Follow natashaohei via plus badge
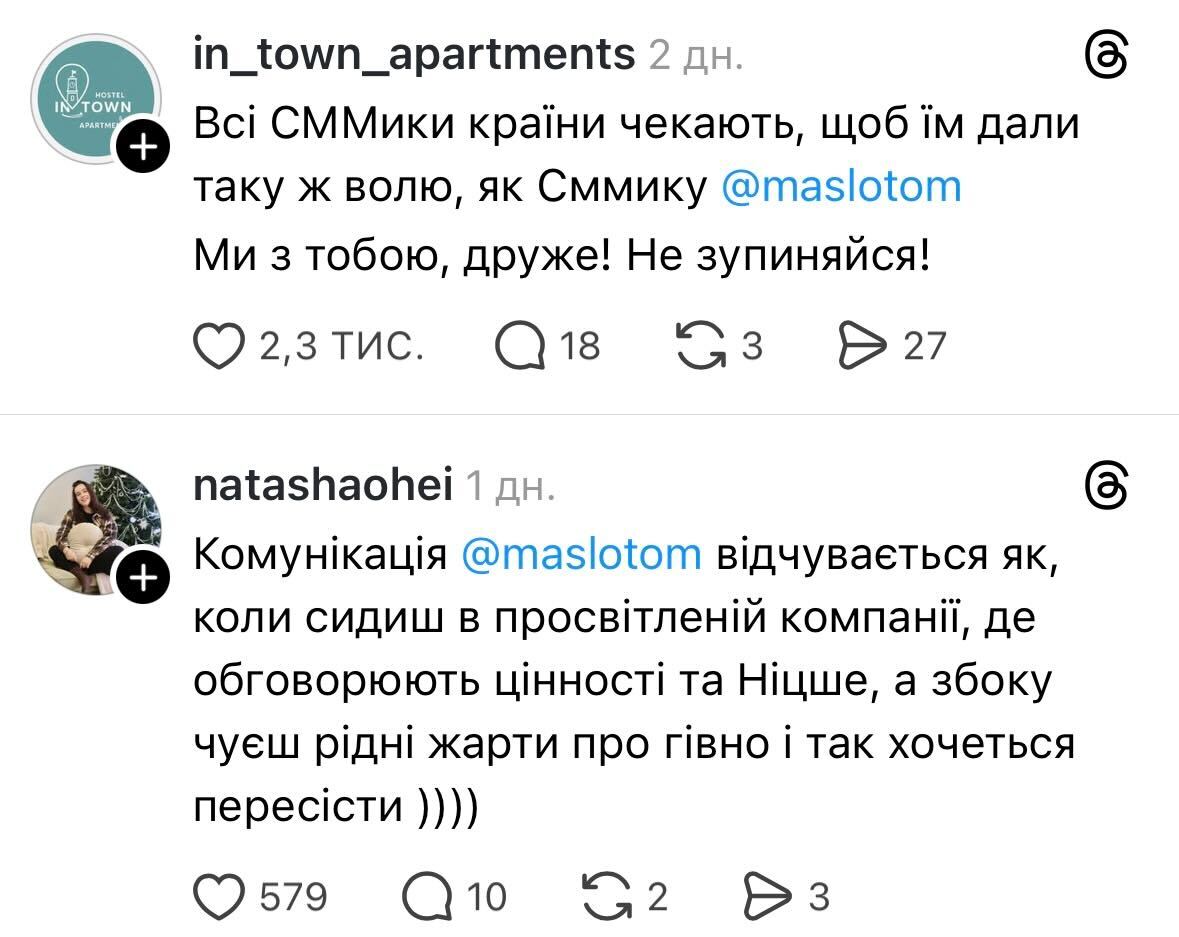The width and height of the screenshot is (1179, 937). [144, 579]
